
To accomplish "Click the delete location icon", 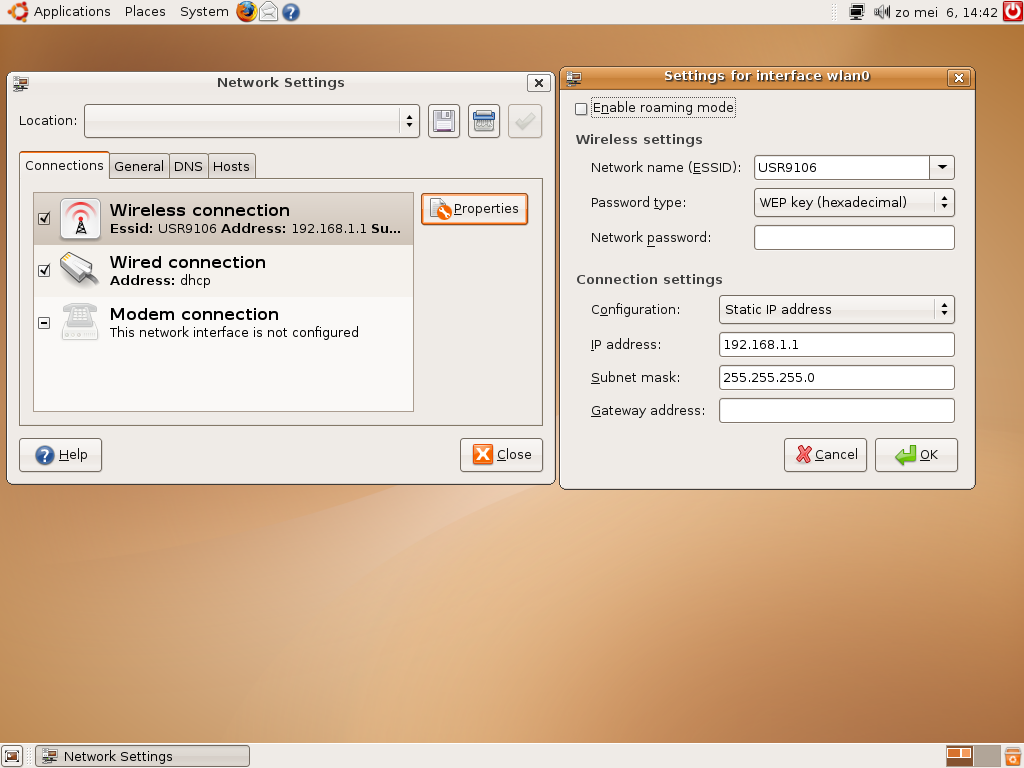I will click(x=484, y=121).
